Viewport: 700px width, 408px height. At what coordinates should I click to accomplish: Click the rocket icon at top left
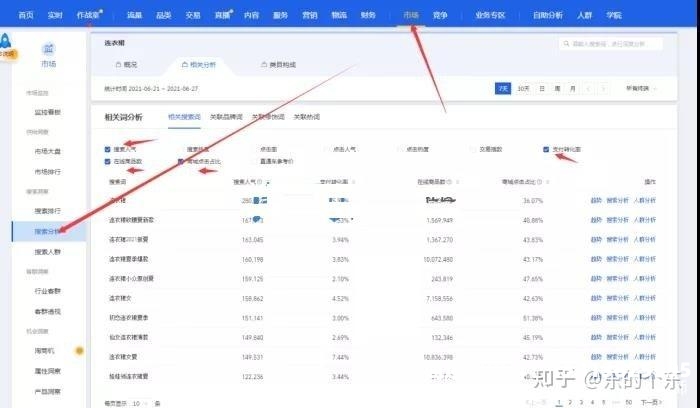click(5, 42)
